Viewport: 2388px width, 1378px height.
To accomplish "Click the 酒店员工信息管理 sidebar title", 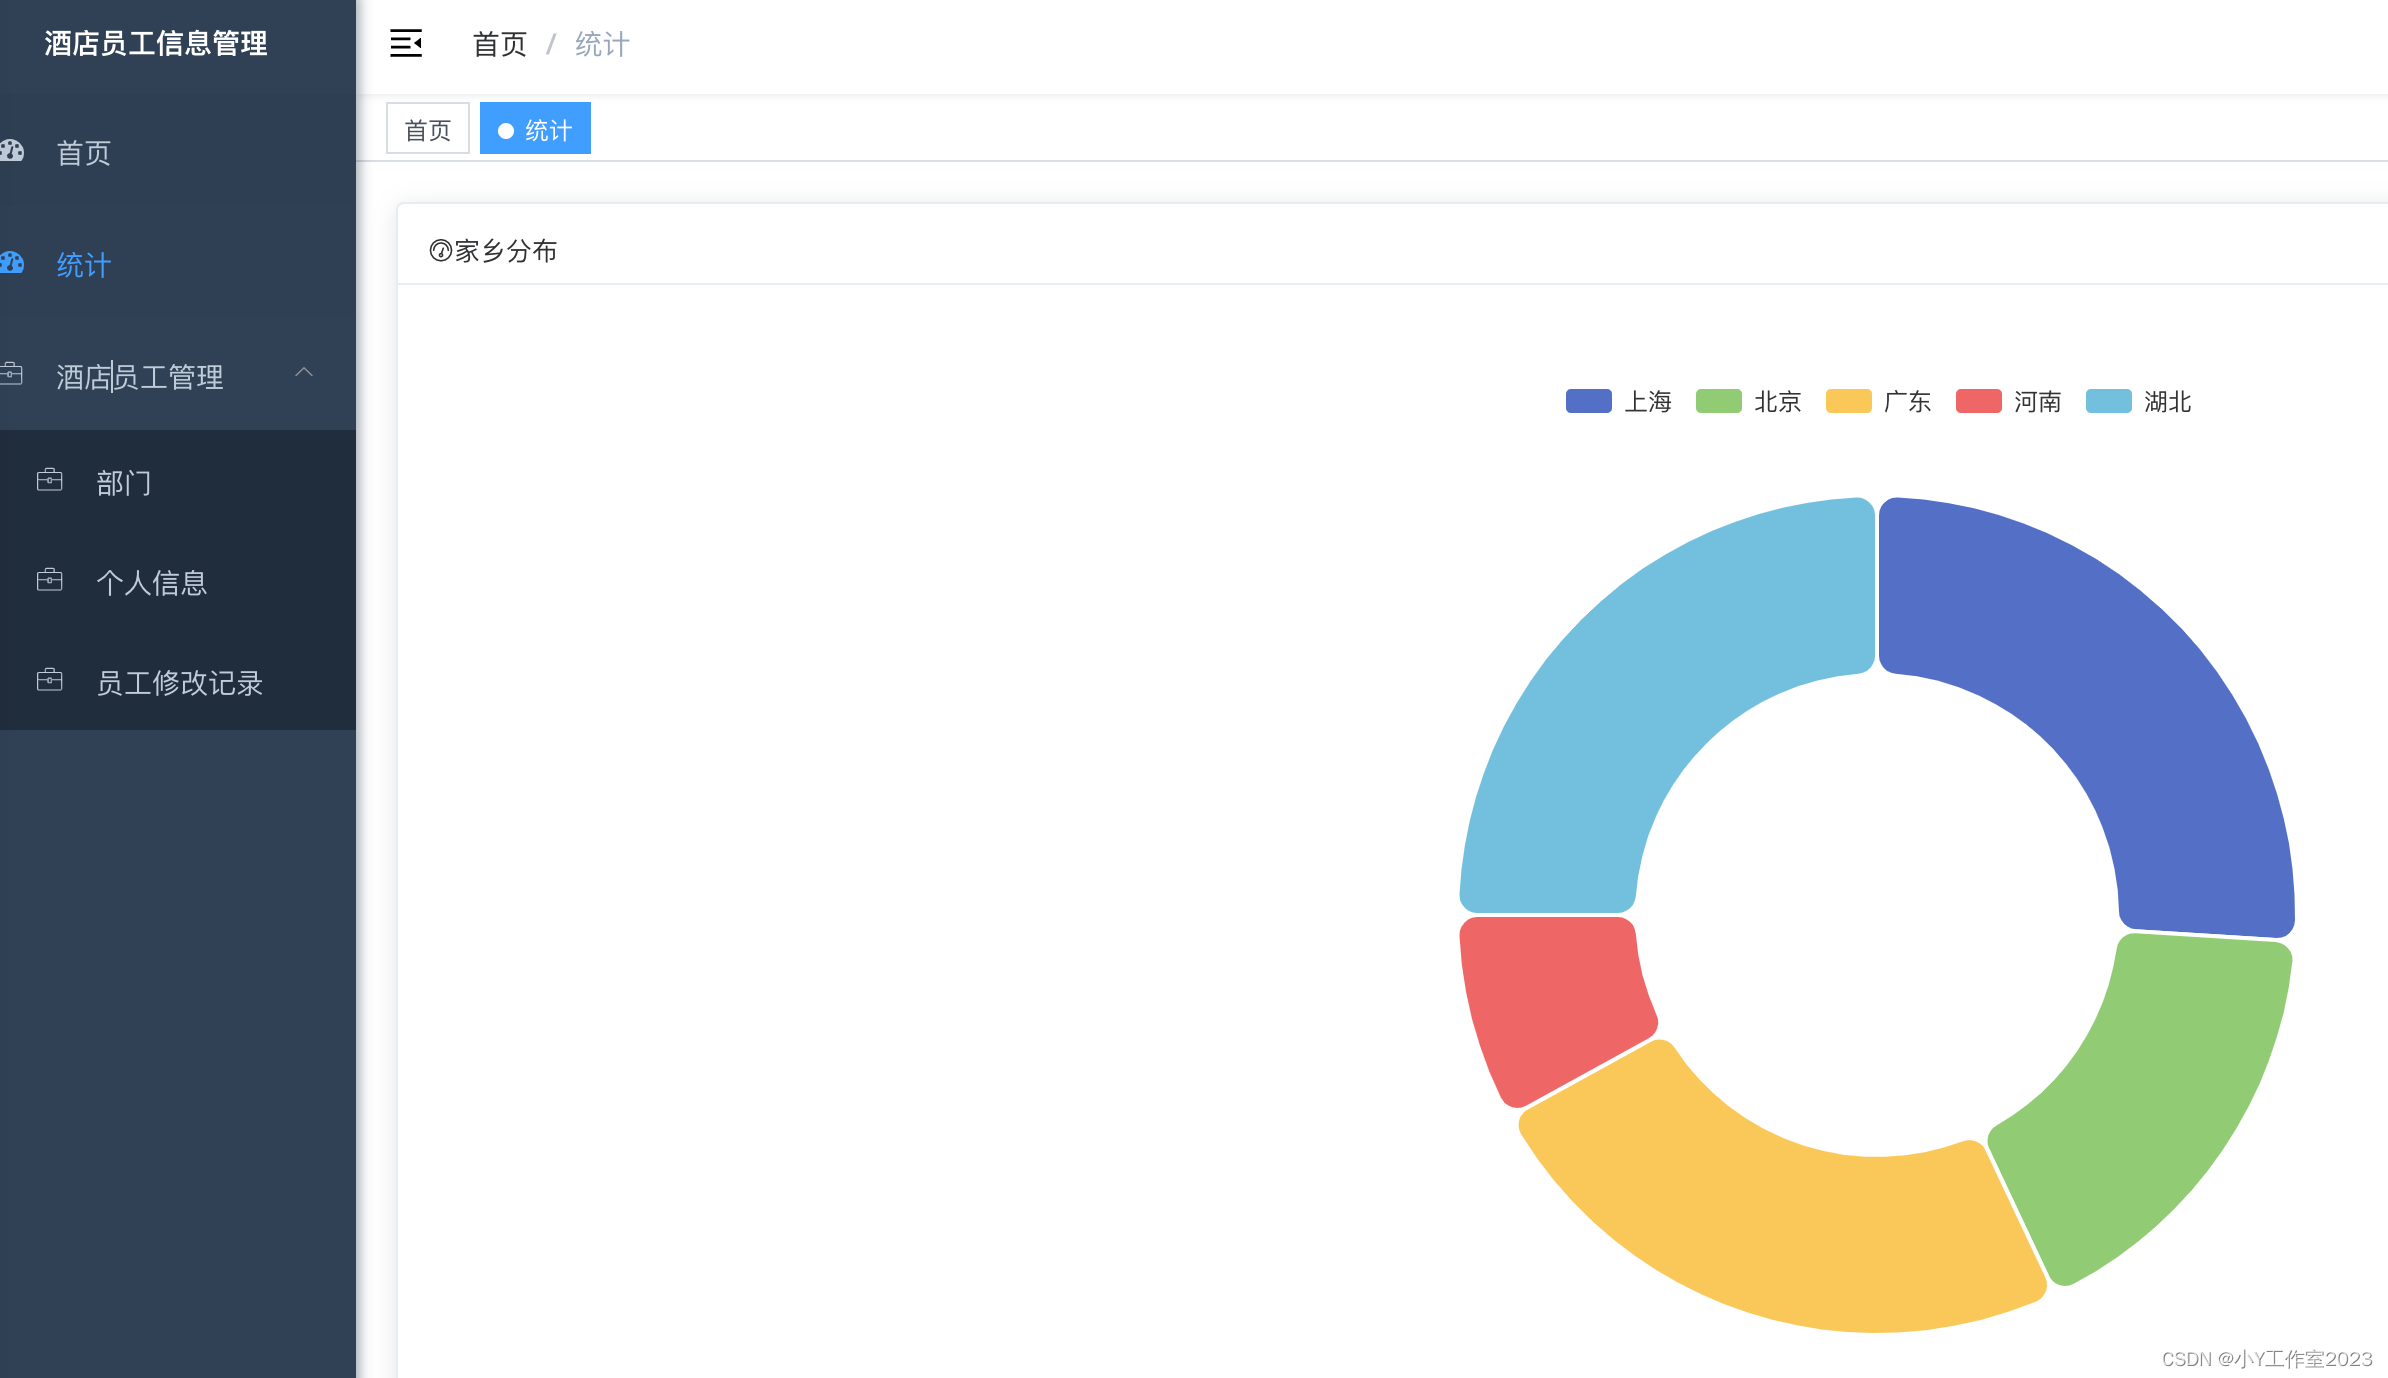I will point(156,44).
